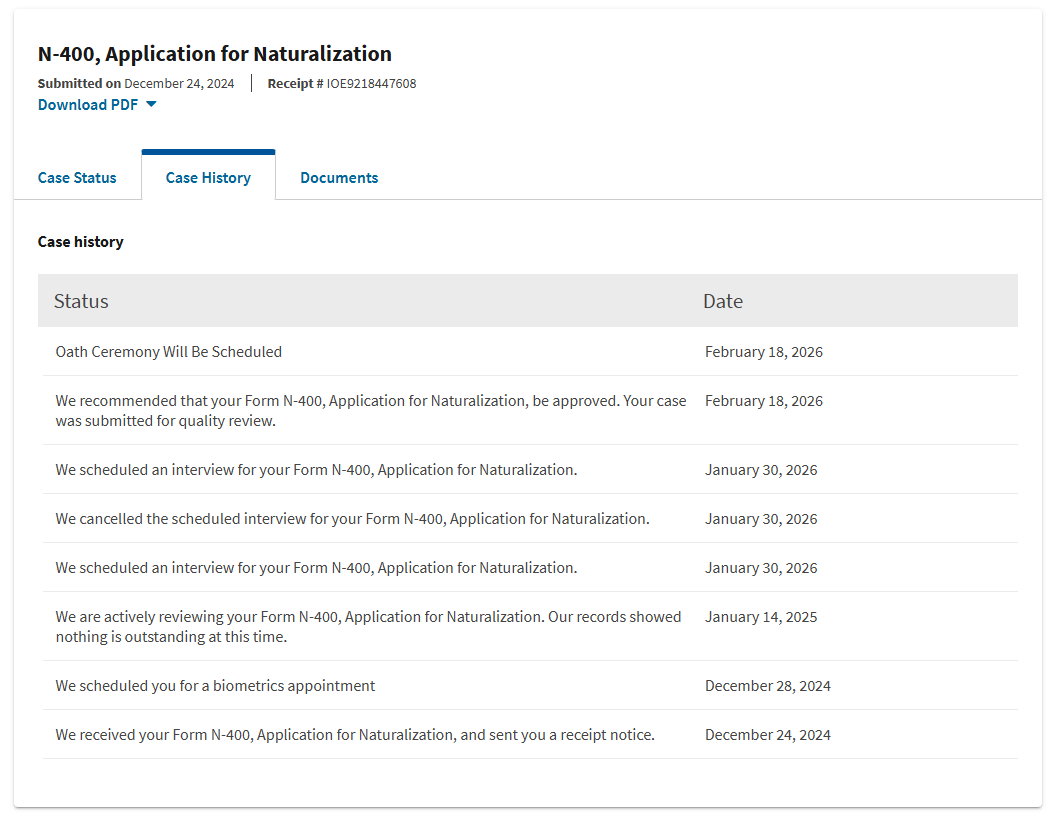Click the N-400 Application for Naturalization heading
The width and height of the screenshot is (1050, 817).
pos(215,54)
